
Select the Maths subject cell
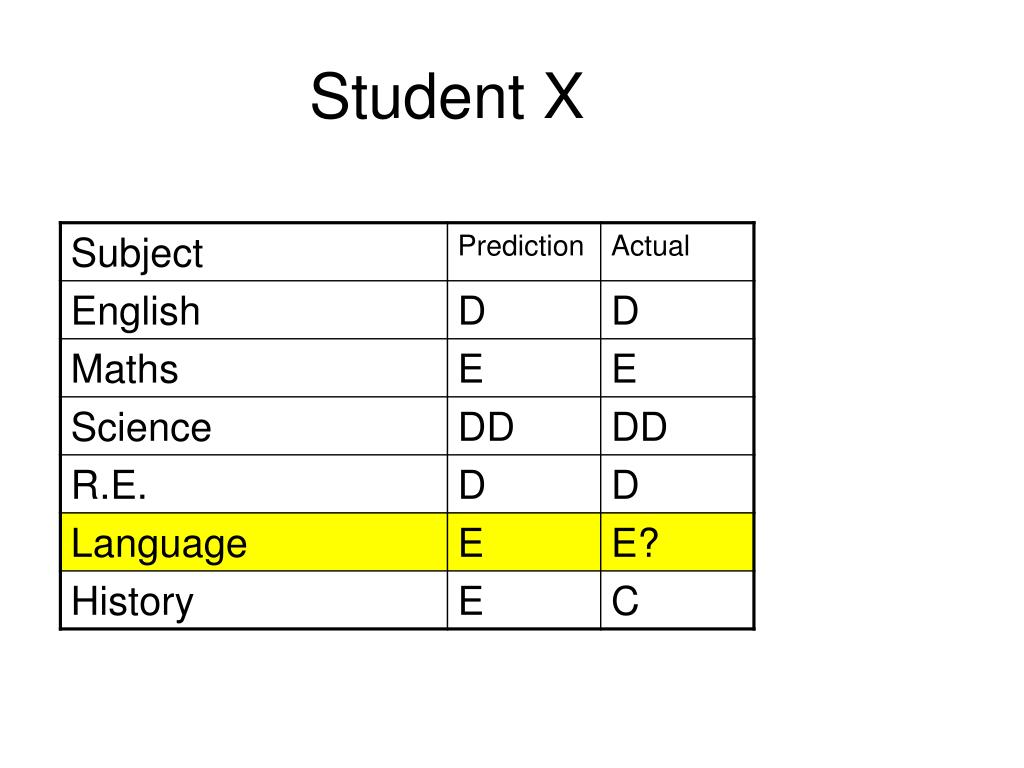pos(254,368)
